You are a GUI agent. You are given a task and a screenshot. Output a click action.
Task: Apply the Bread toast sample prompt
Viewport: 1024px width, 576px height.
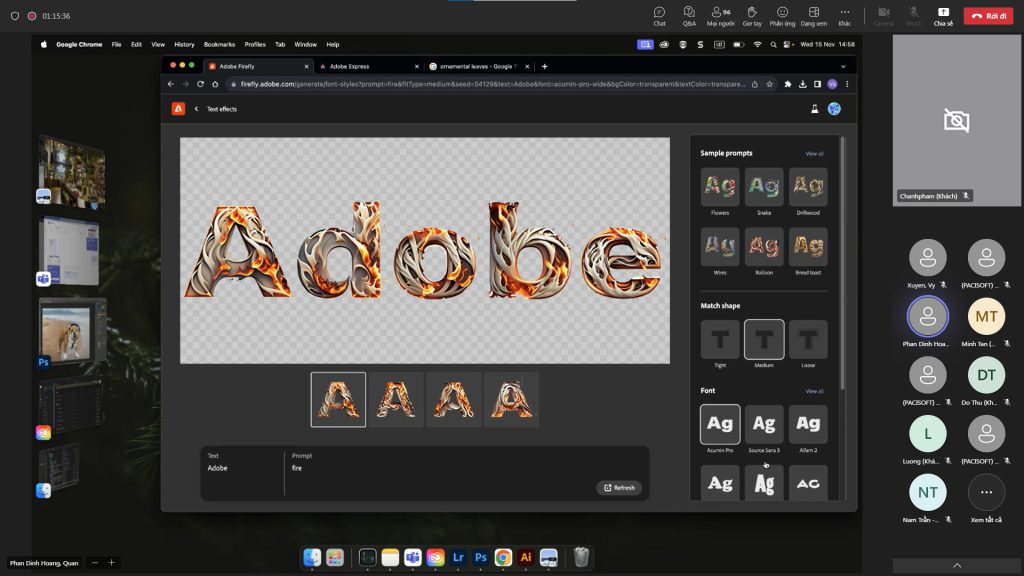click(x=808, y=247)
